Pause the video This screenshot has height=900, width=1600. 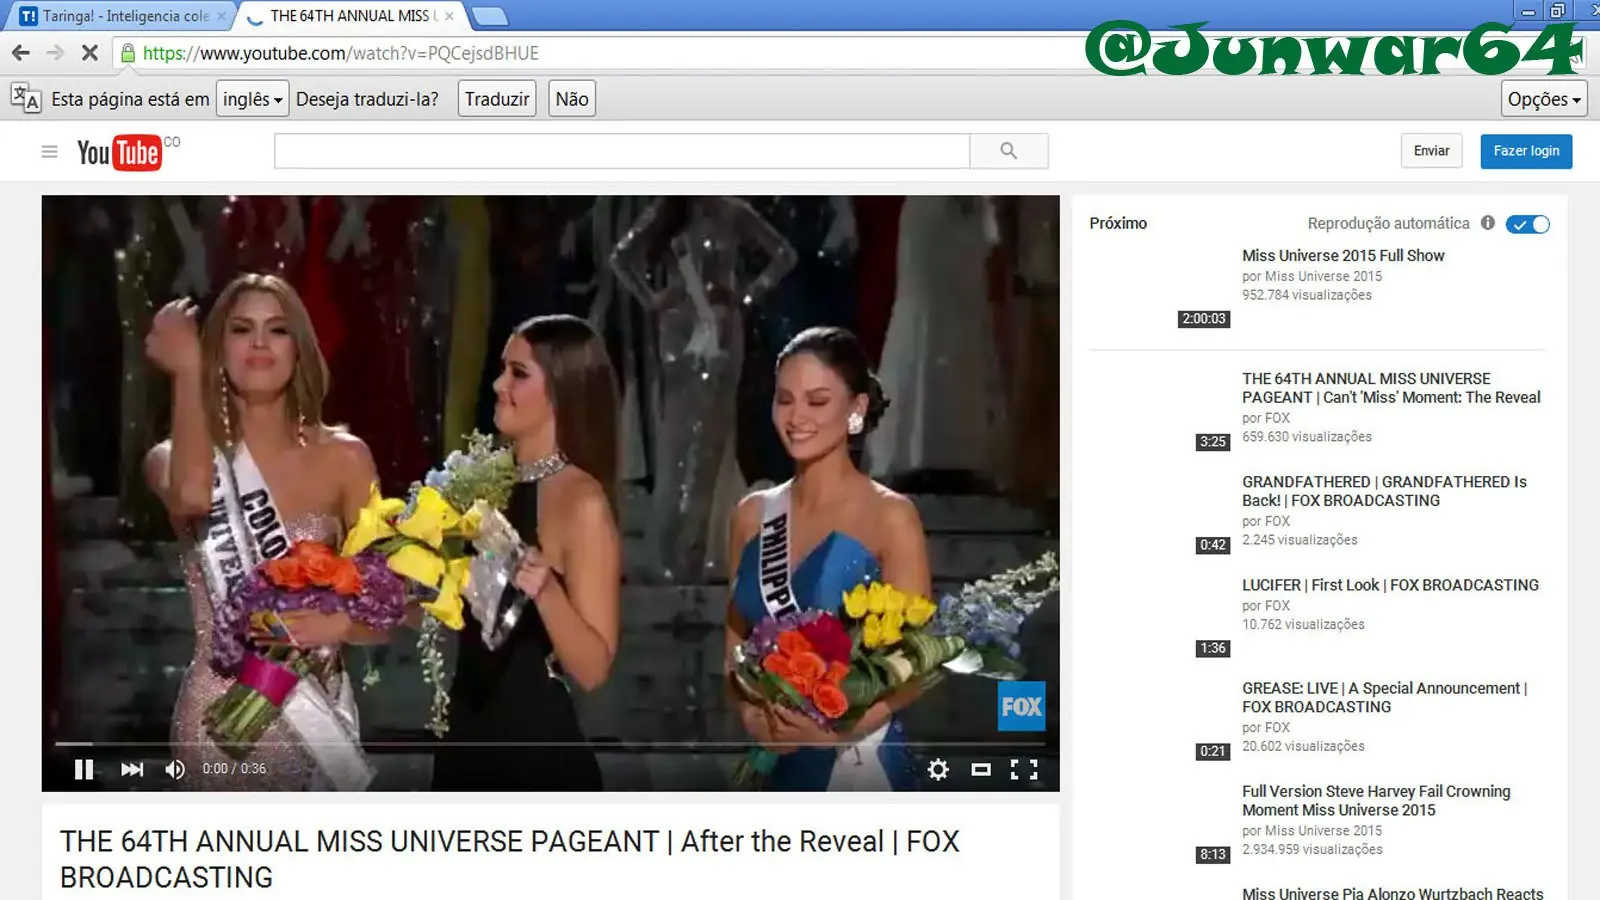84,769
